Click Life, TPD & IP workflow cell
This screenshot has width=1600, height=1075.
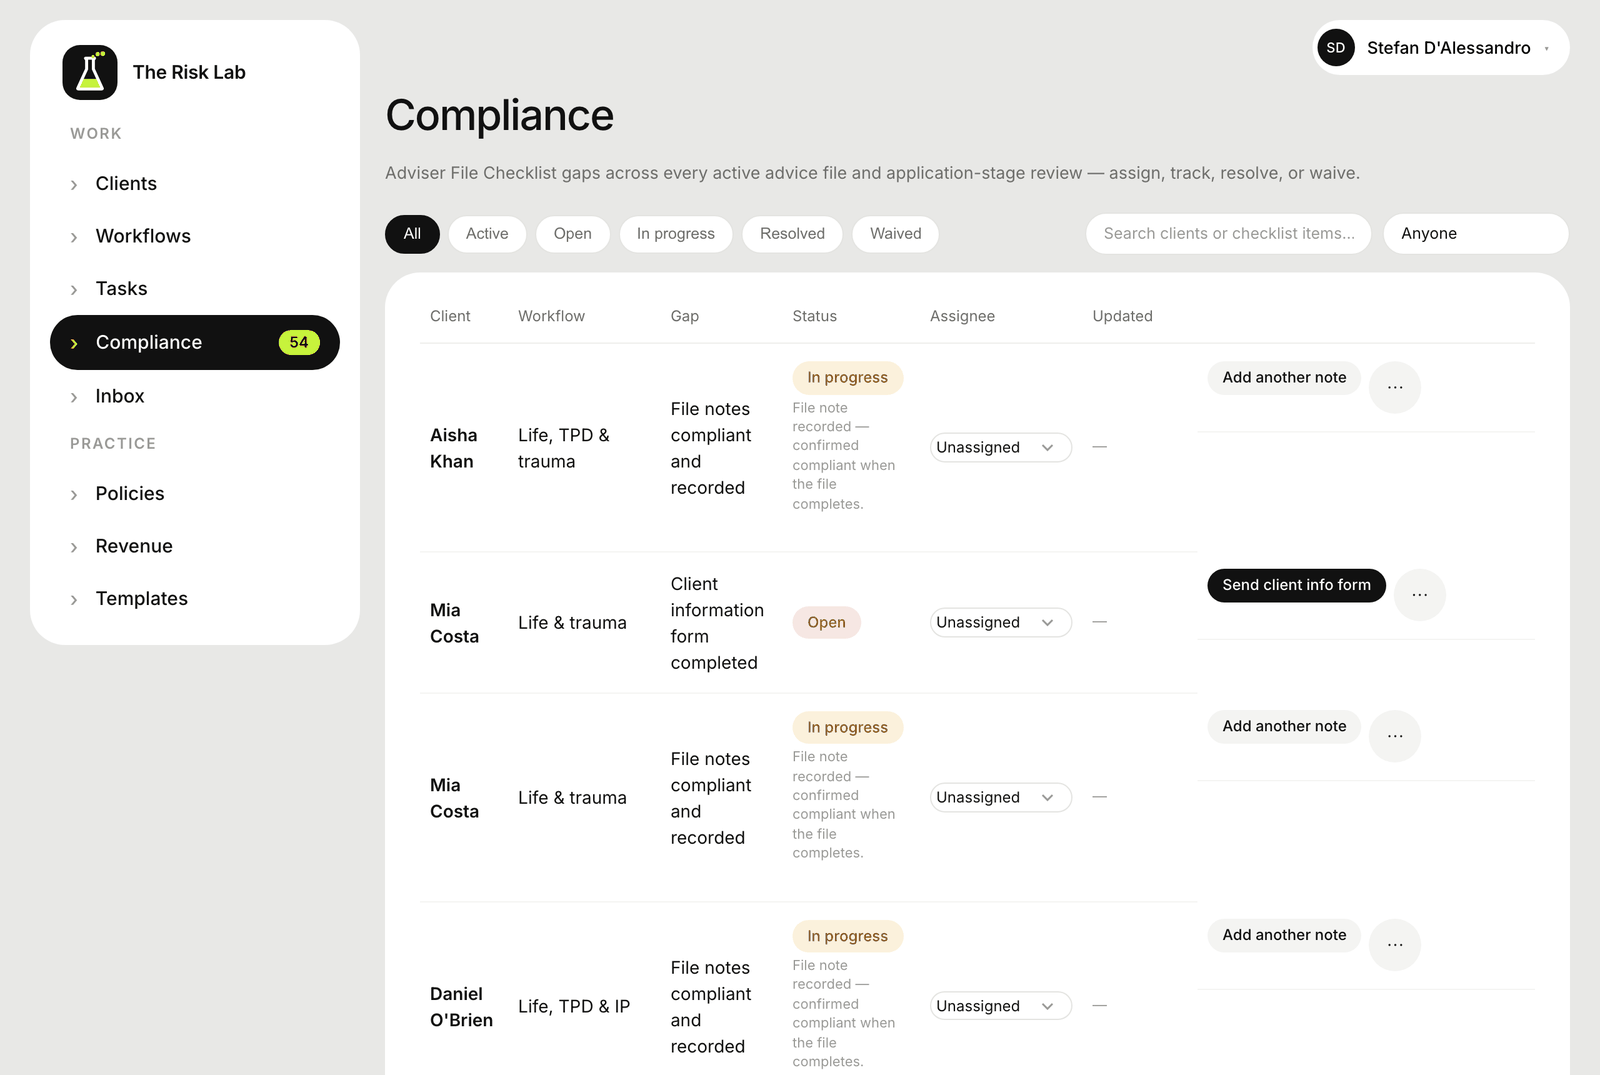coord(574,1007)
